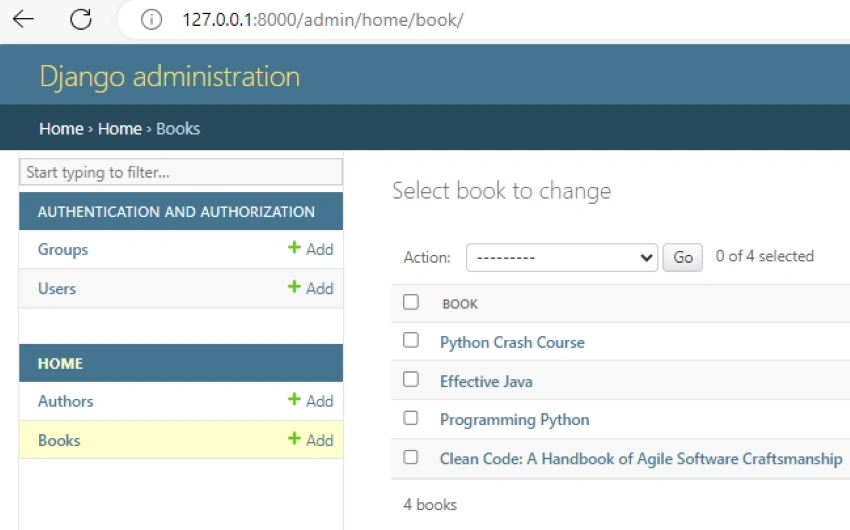Click the green plus Add next to Authors

pyautogui.click(x=311, y=400)
